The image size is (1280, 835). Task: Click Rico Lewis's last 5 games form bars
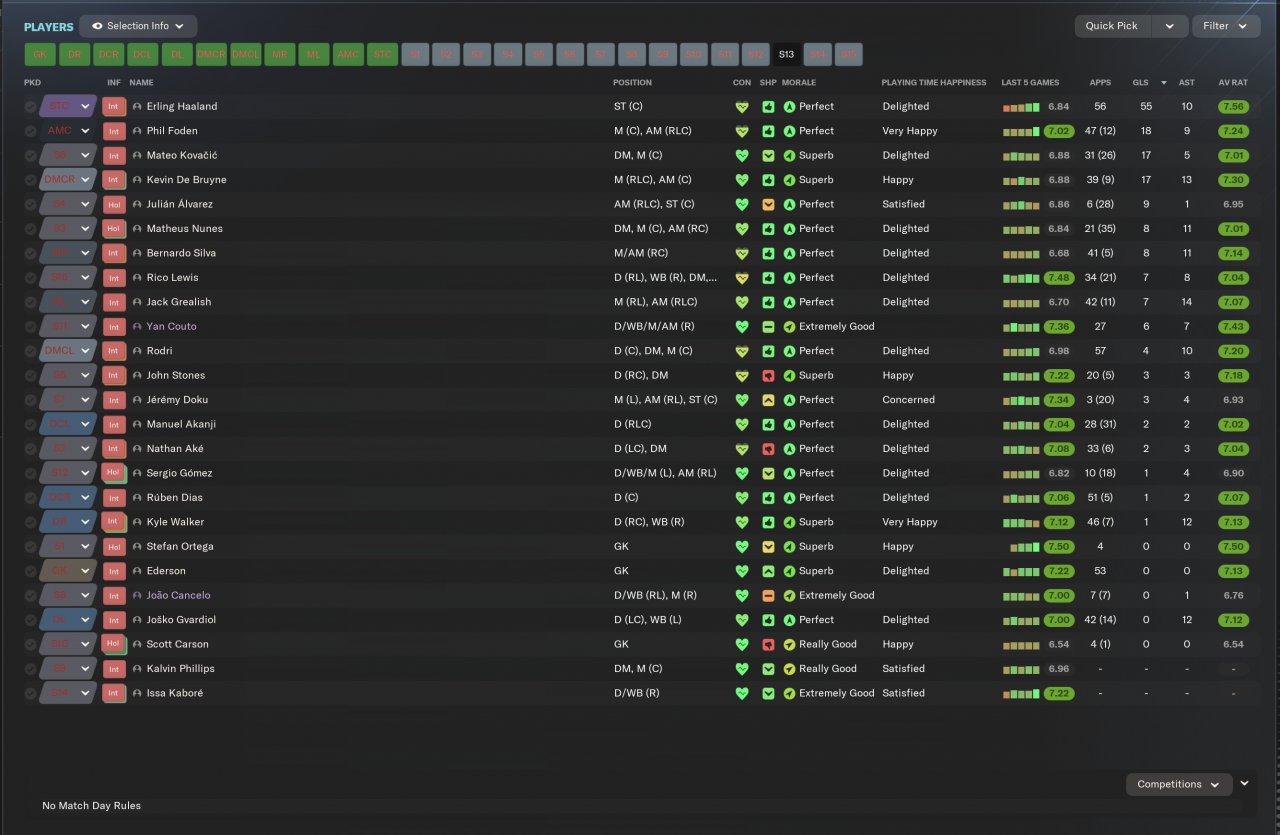pyautogui.click(x=1021, y=278)
